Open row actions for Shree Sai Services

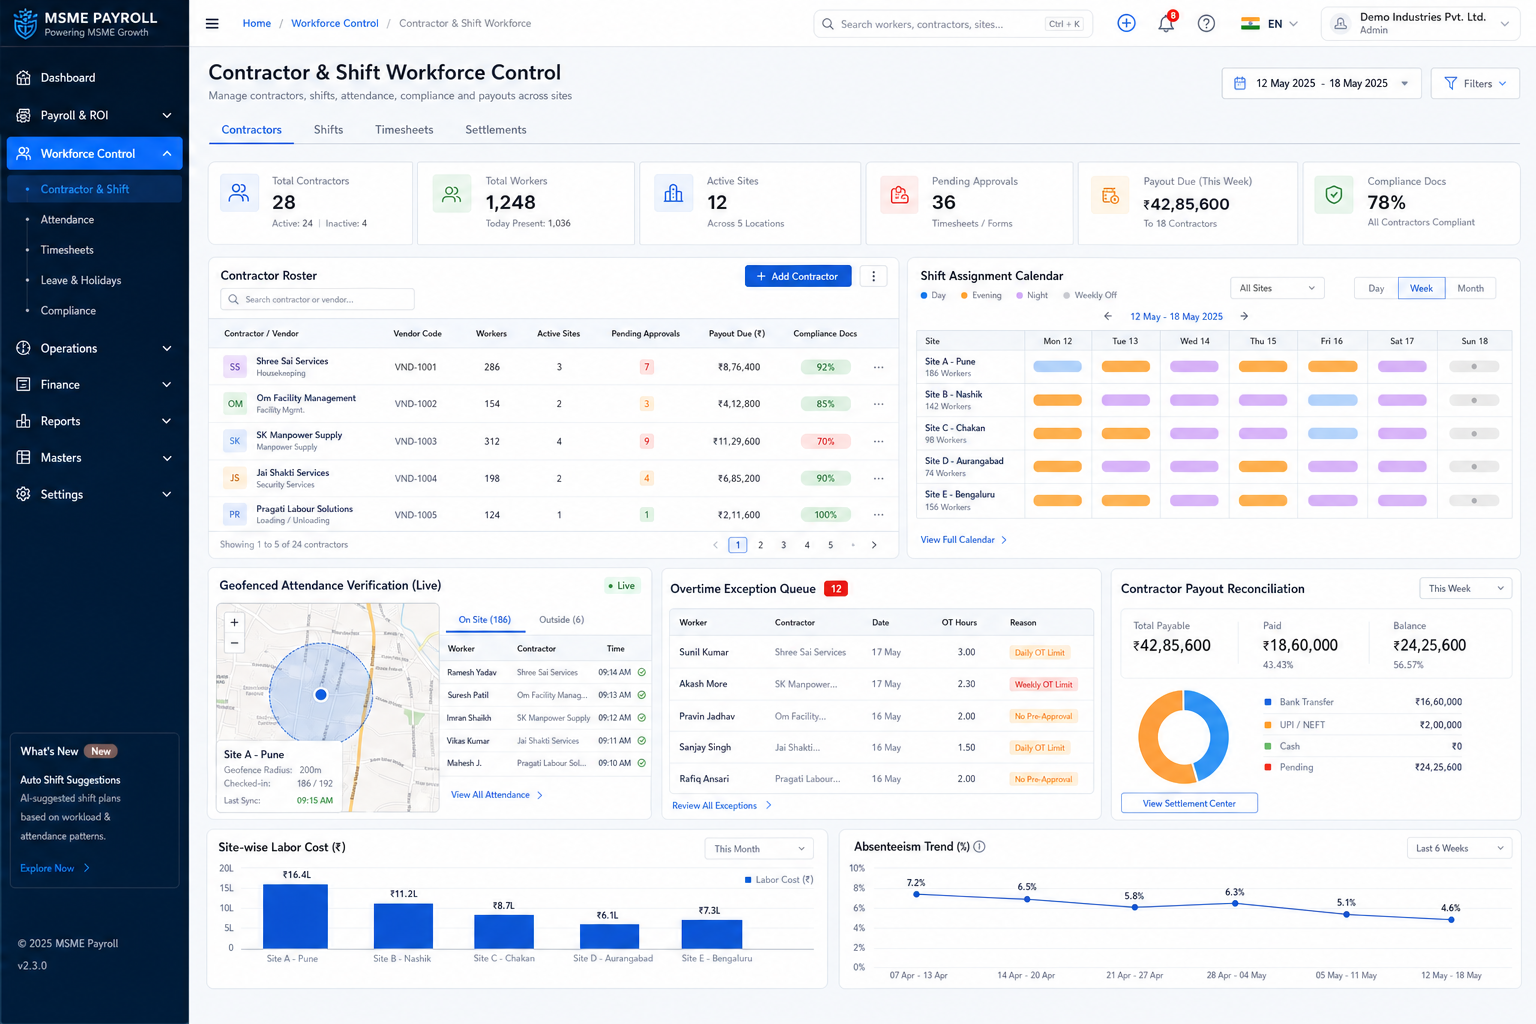(x=878, y=367)
